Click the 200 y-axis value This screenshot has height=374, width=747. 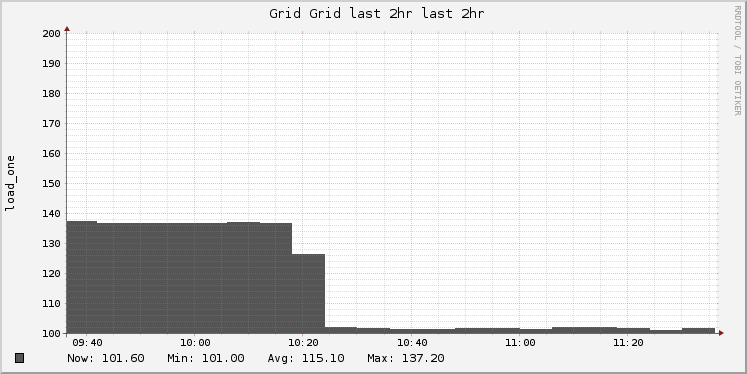tap(52, 33)
